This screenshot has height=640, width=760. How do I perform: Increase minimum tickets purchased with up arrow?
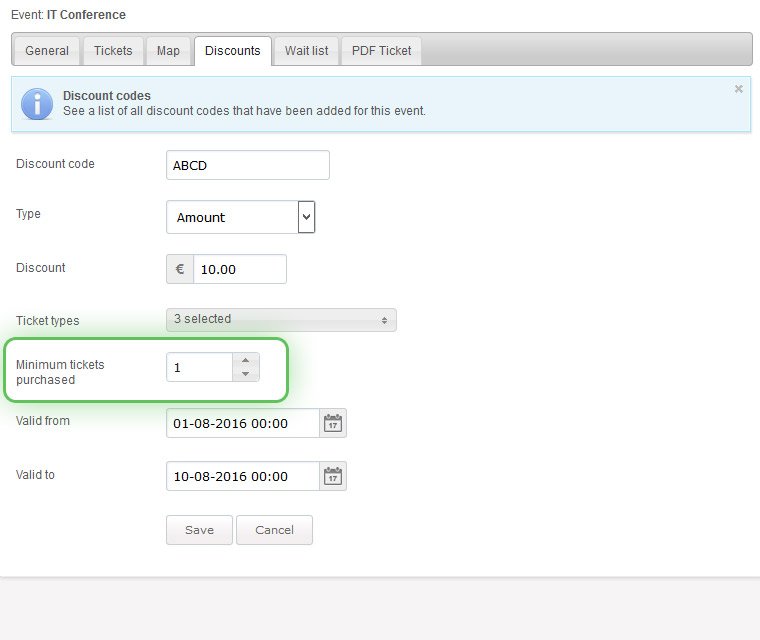point(246,360)
